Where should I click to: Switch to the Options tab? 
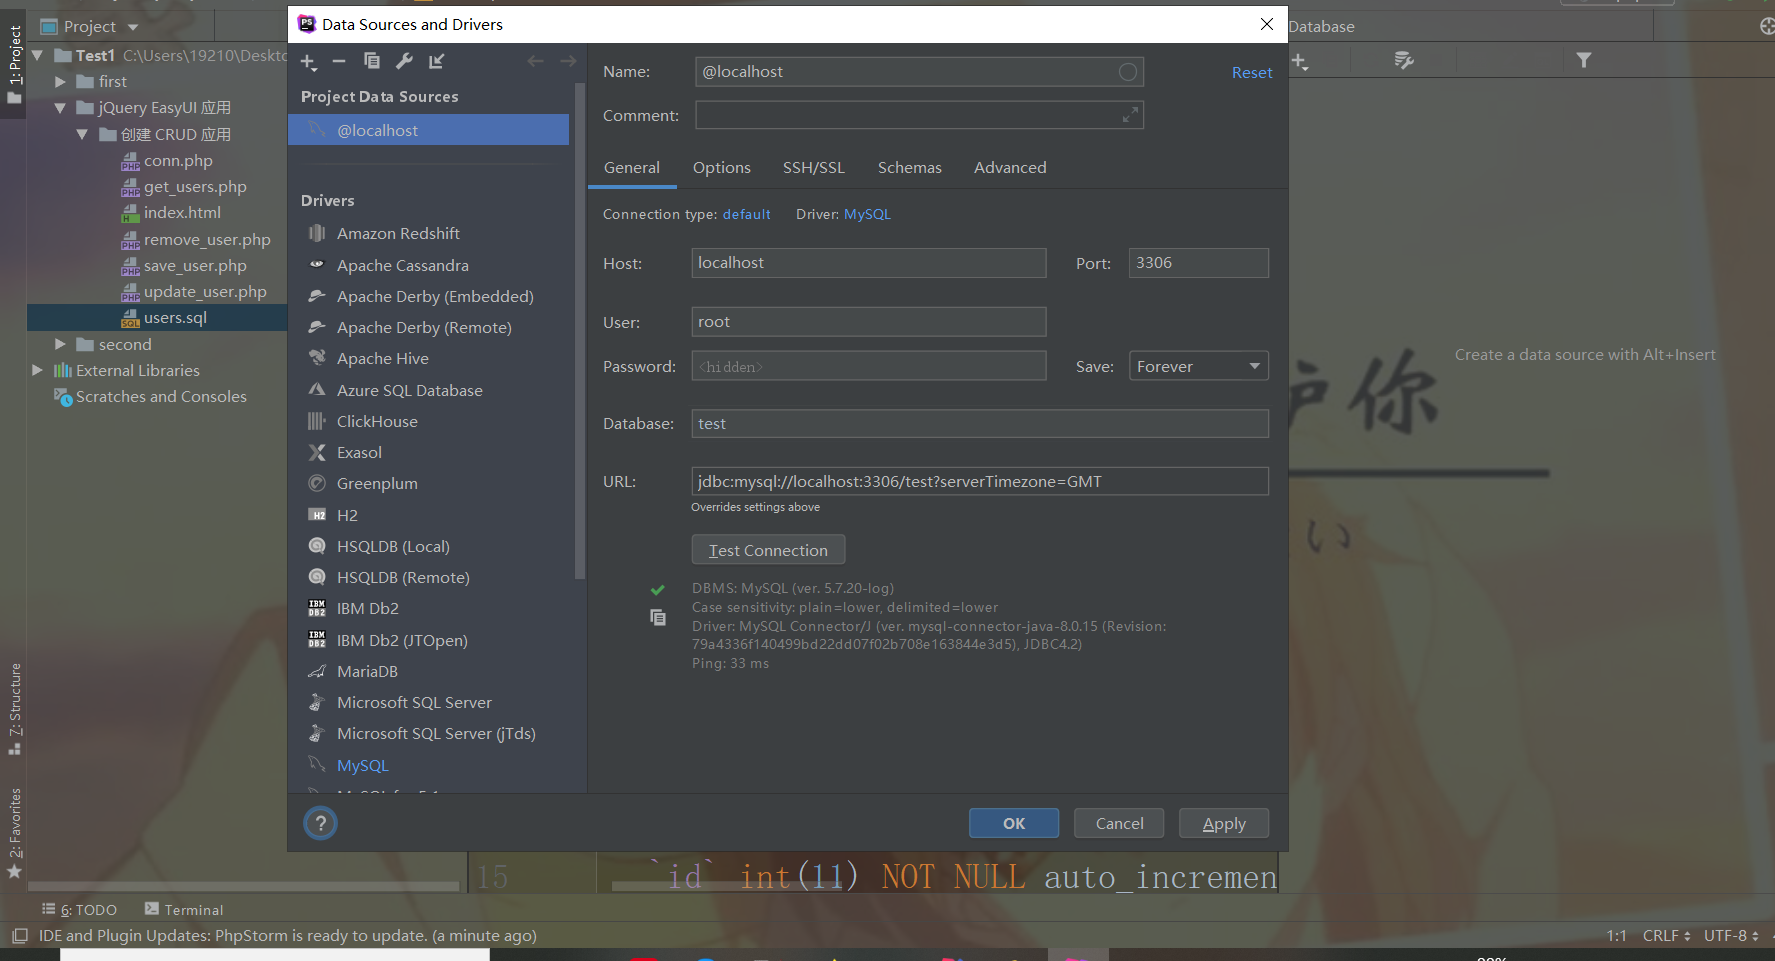pos(721,168)
